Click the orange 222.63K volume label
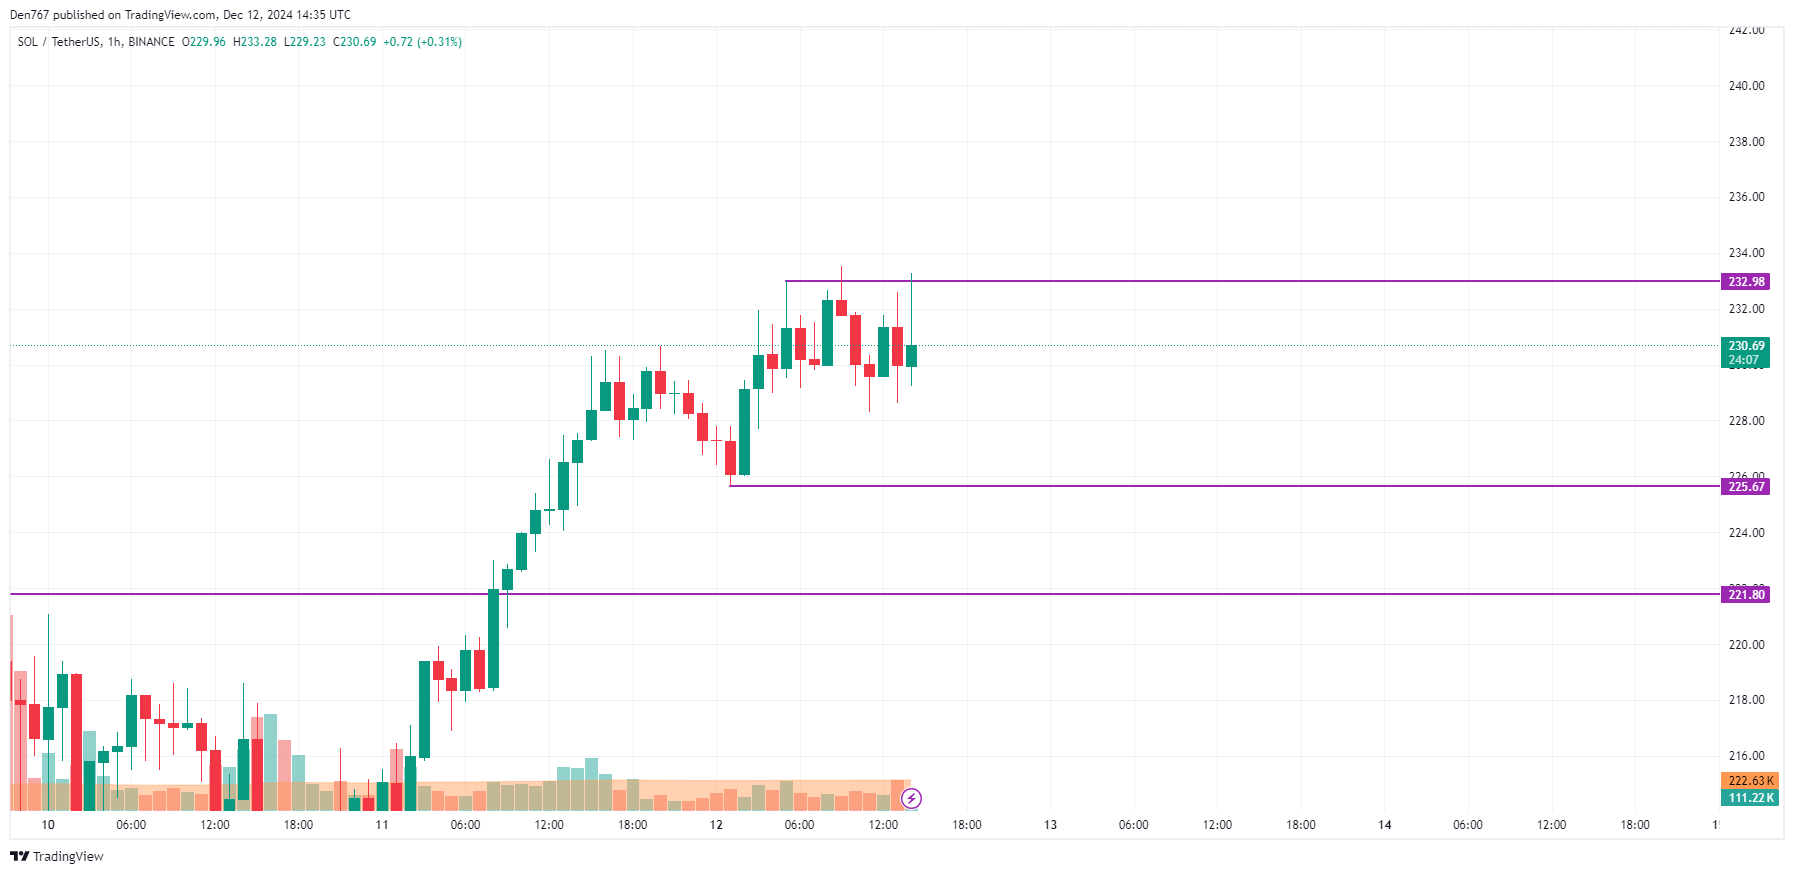The image size is (1794, 874). (1751, 781)
